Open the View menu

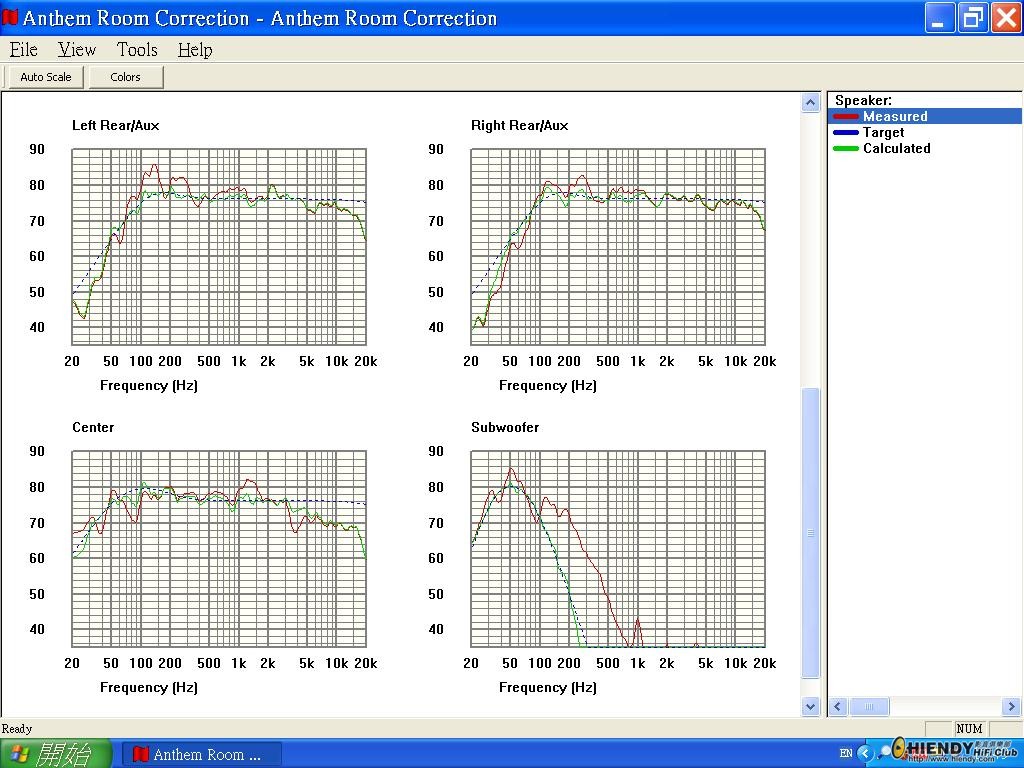pos(76,50)
